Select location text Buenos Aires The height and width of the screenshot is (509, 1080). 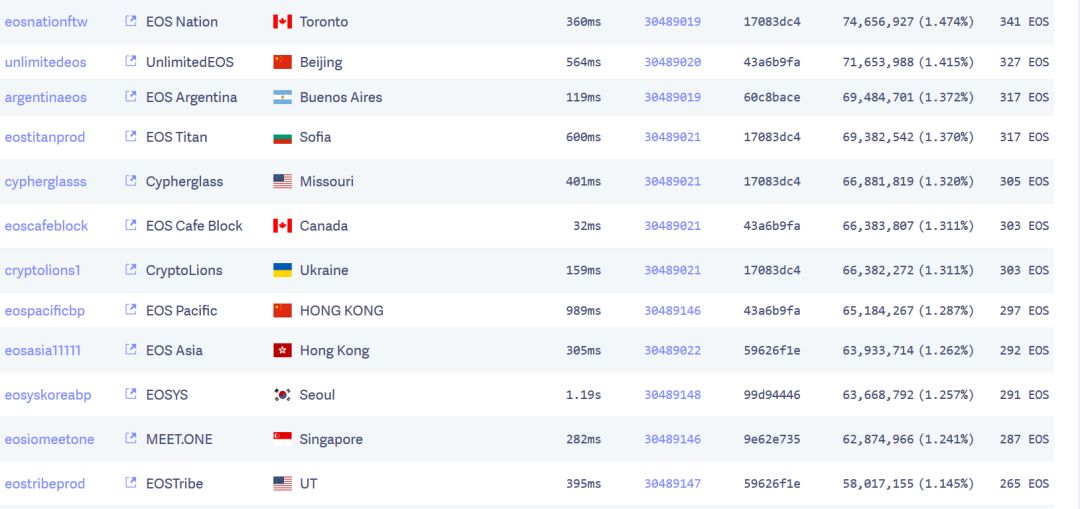[x=341, y=97]
